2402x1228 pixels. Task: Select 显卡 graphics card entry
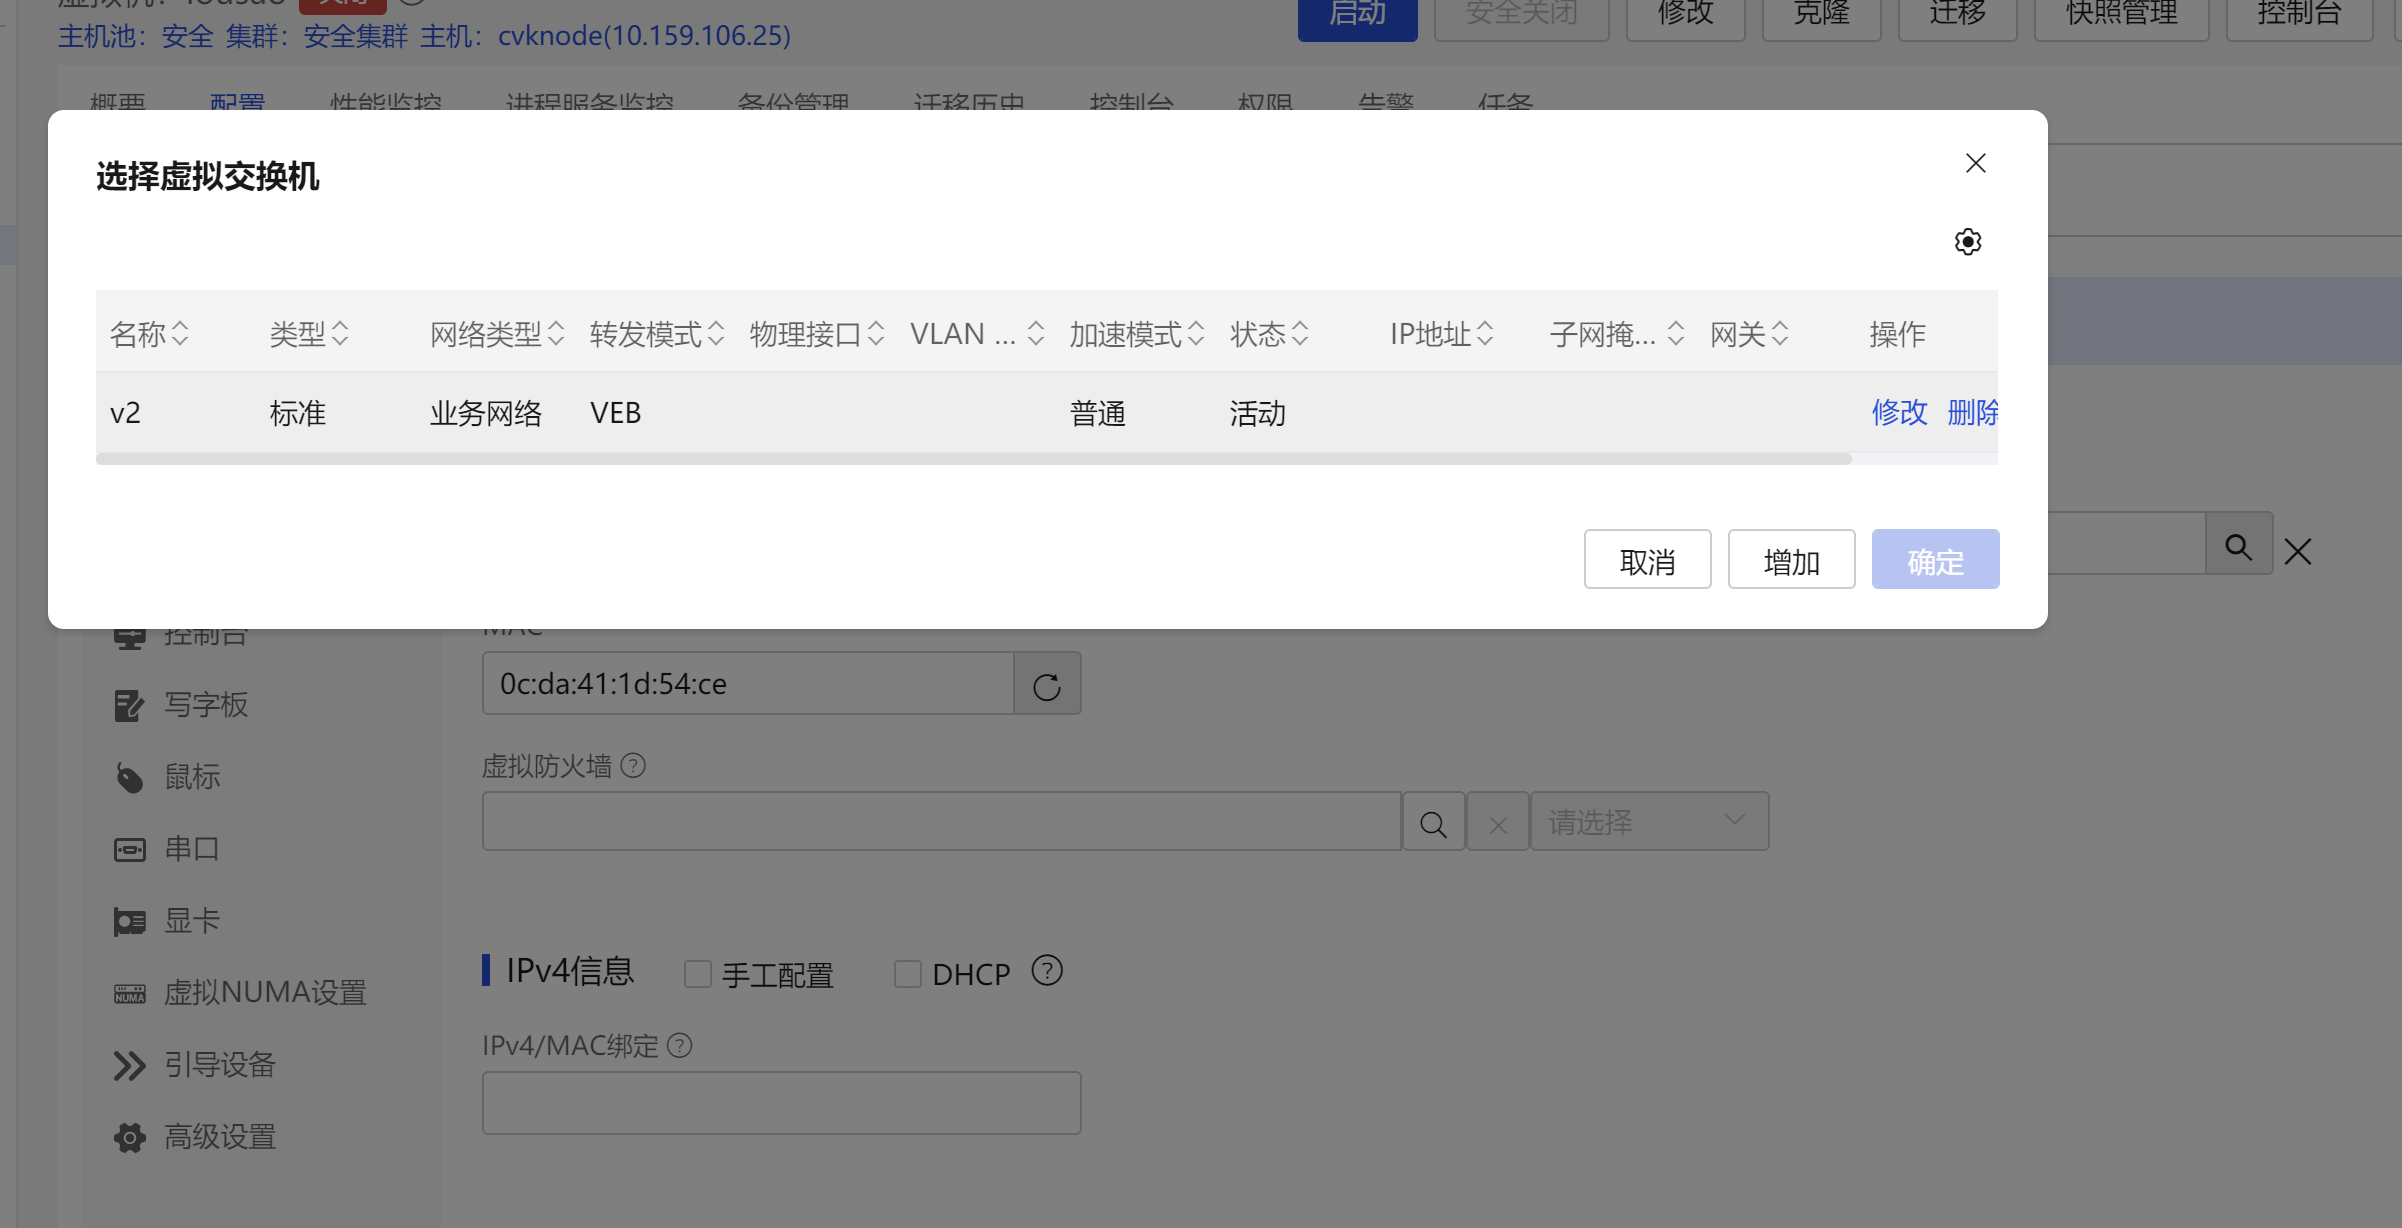191,921
